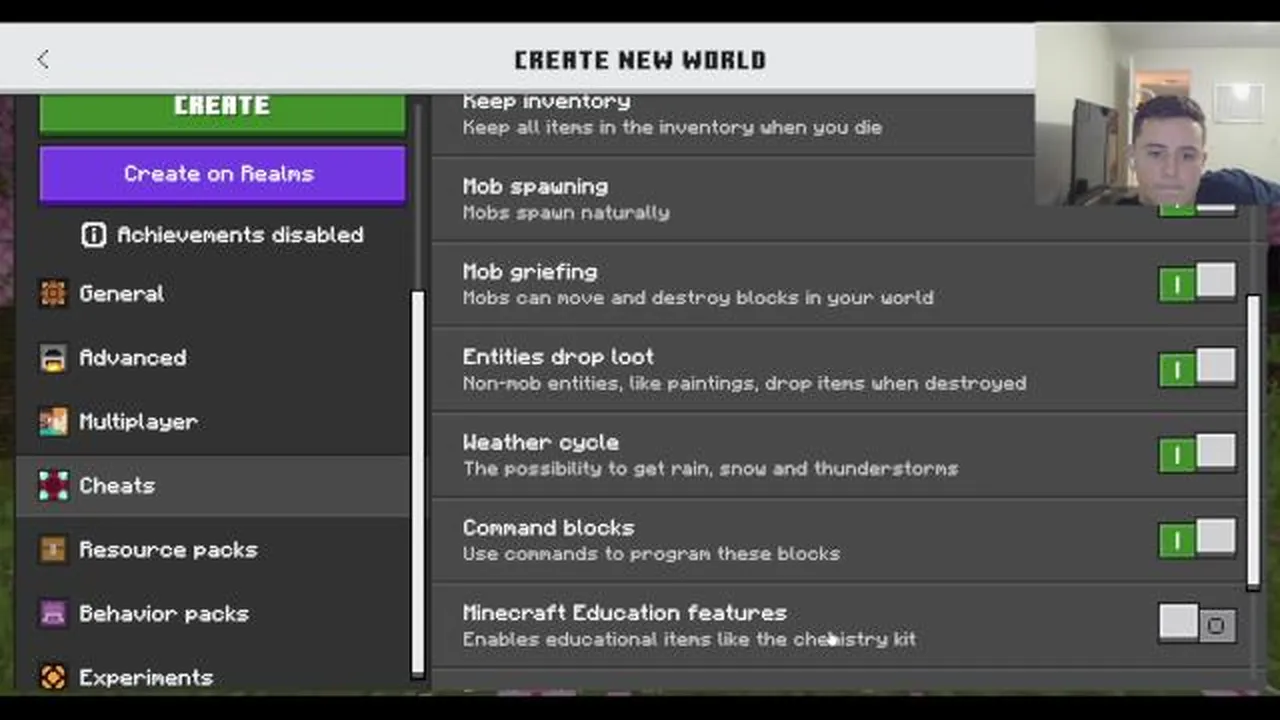Toggle Mob griefing off
Screen dimensions: 1280x720
click(1197, 284)
